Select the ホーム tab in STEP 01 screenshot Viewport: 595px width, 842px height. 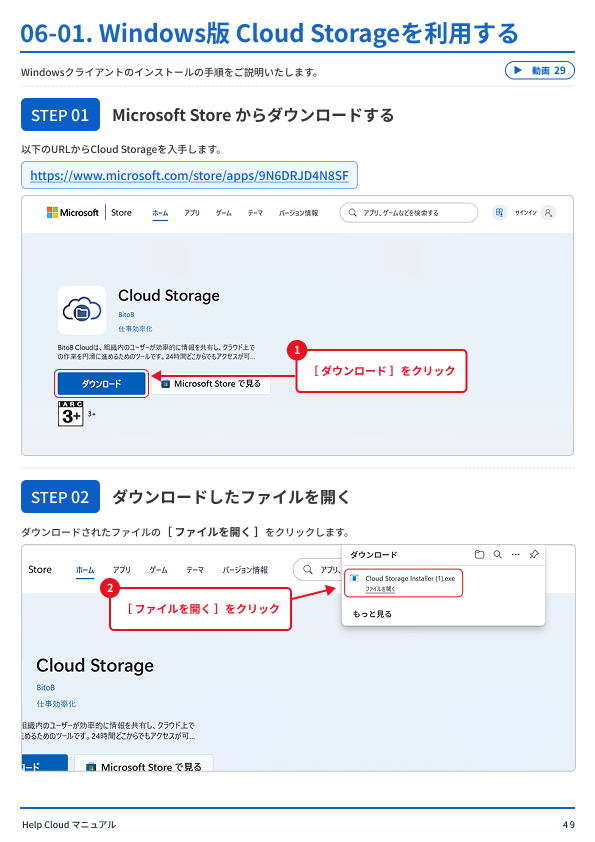click(160, 213)
